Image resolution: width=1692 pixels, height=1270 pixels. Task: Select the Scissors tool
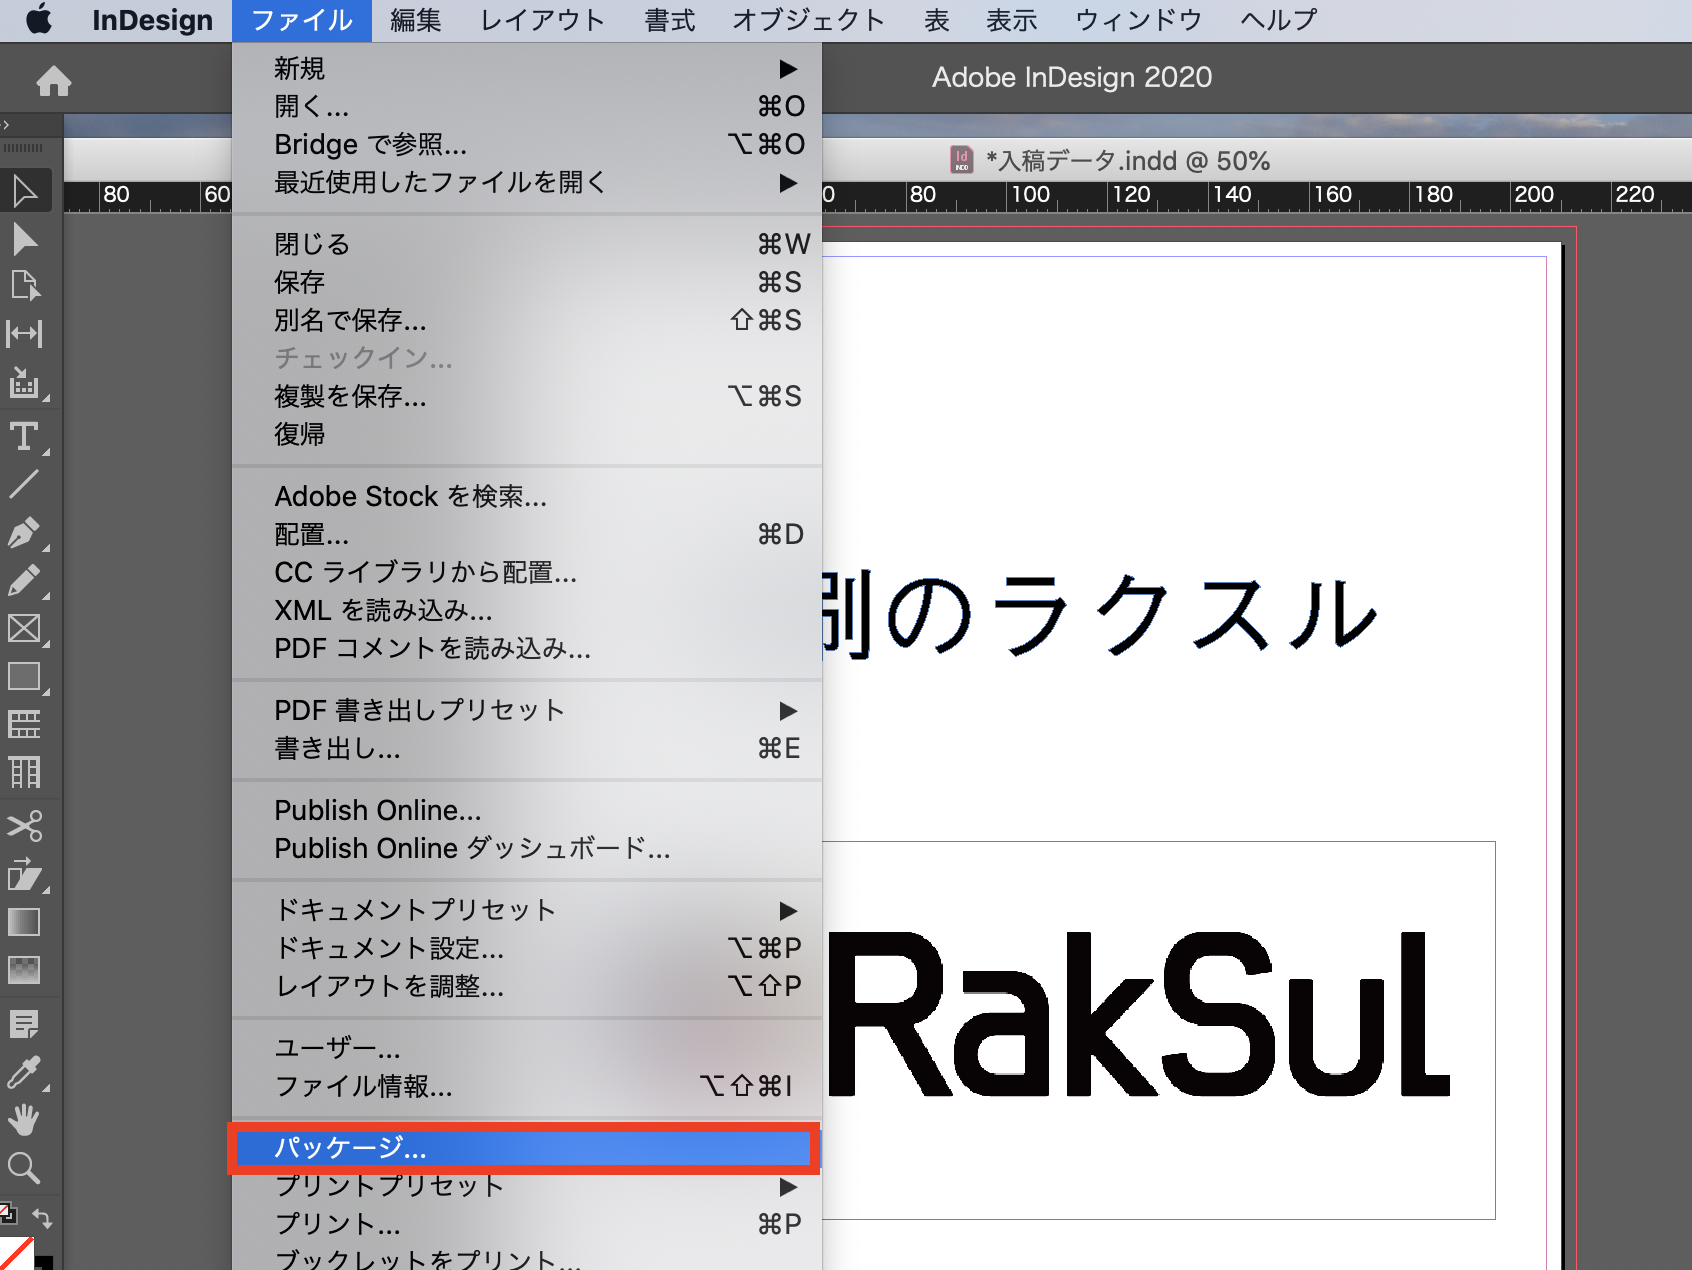pyautogui.click(x=25, y=826)
